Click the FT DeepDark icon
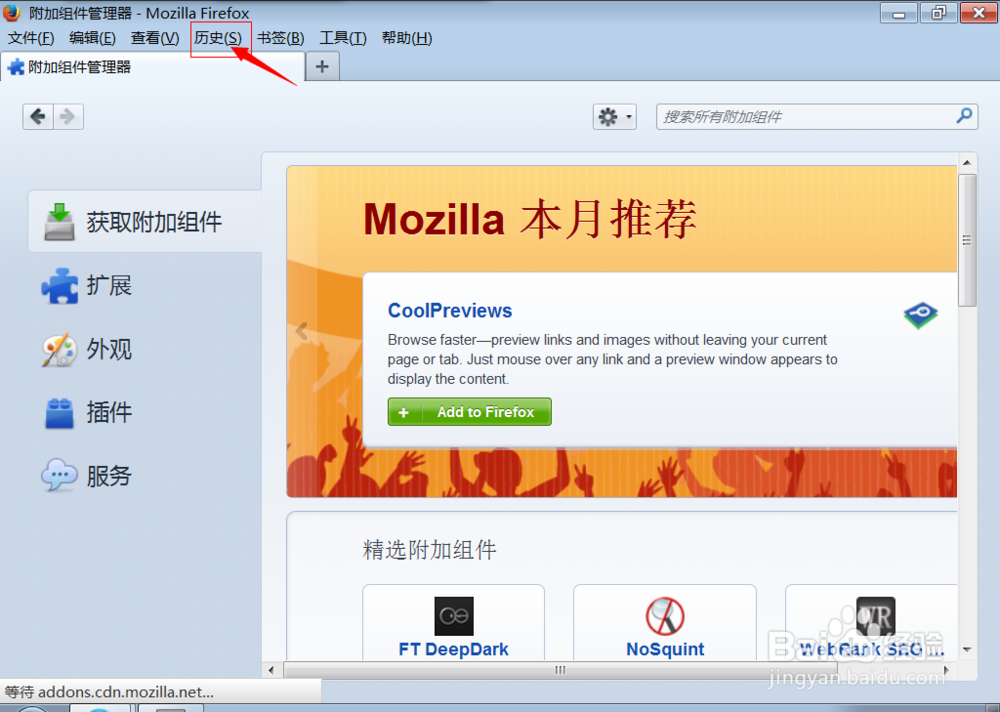Viewport: 1000px width, 712px height. pyautogui.click(x=453, y=616)
